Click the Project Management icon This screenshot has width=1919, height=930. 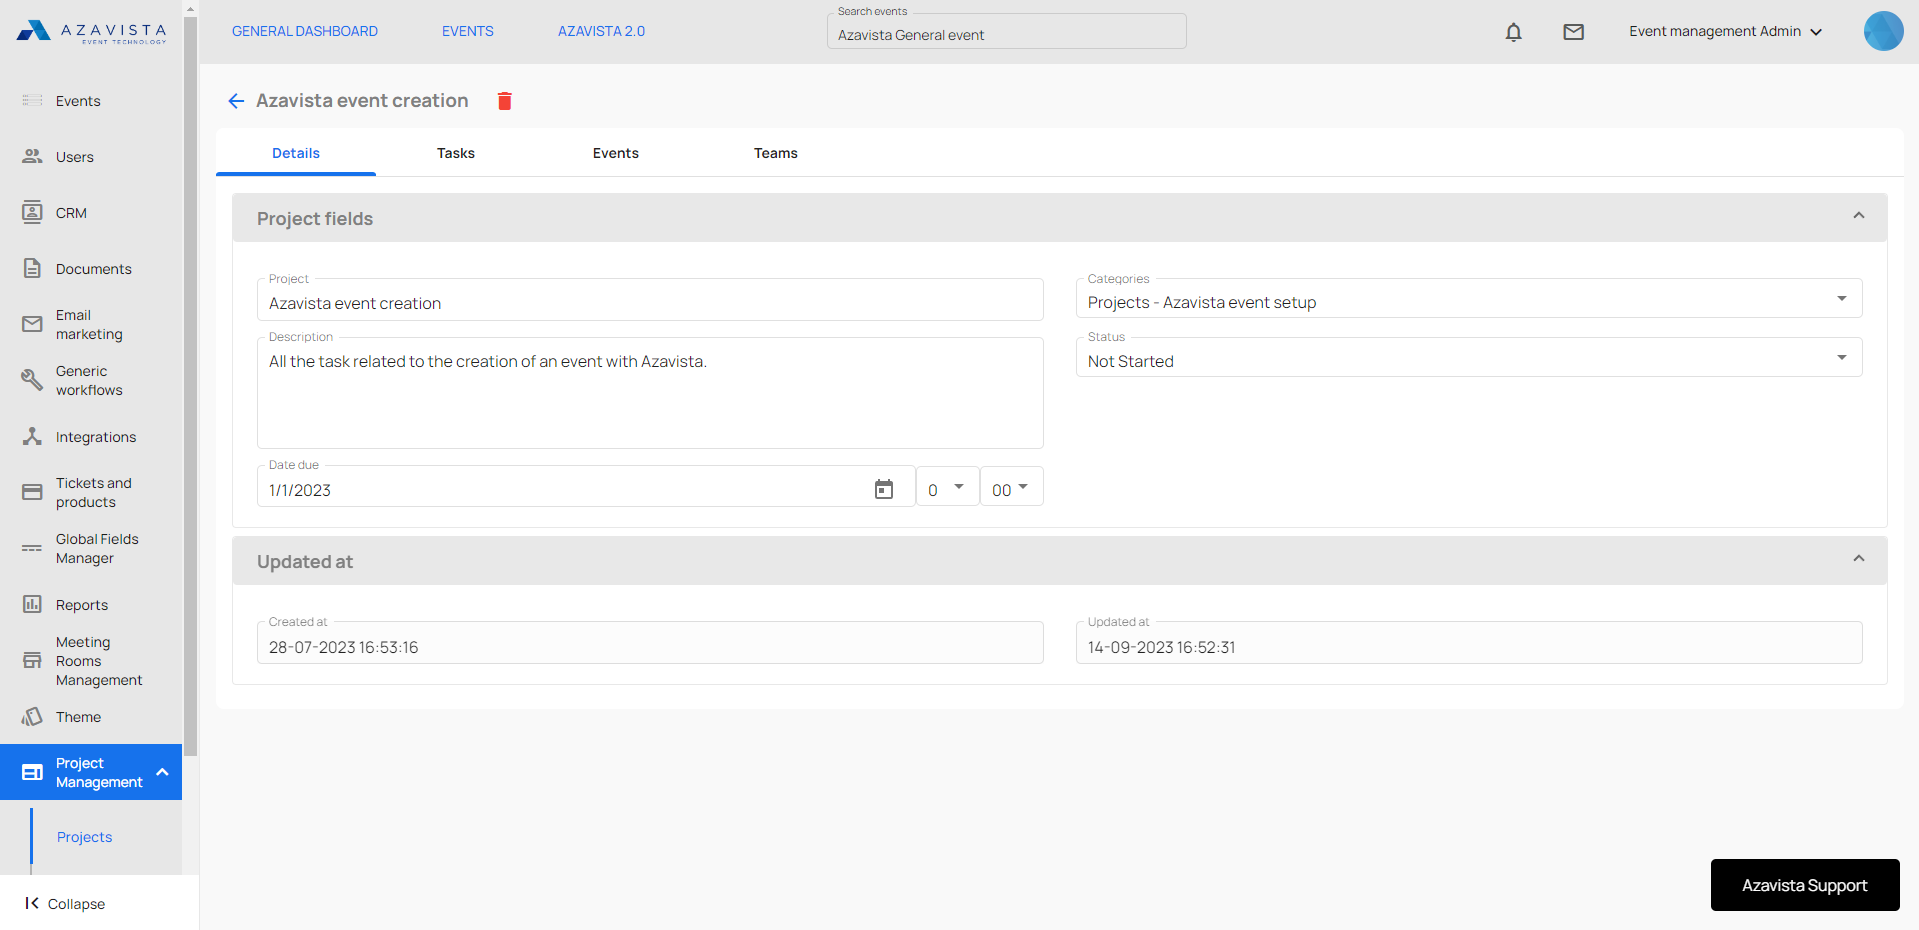[x=32, y=772]
